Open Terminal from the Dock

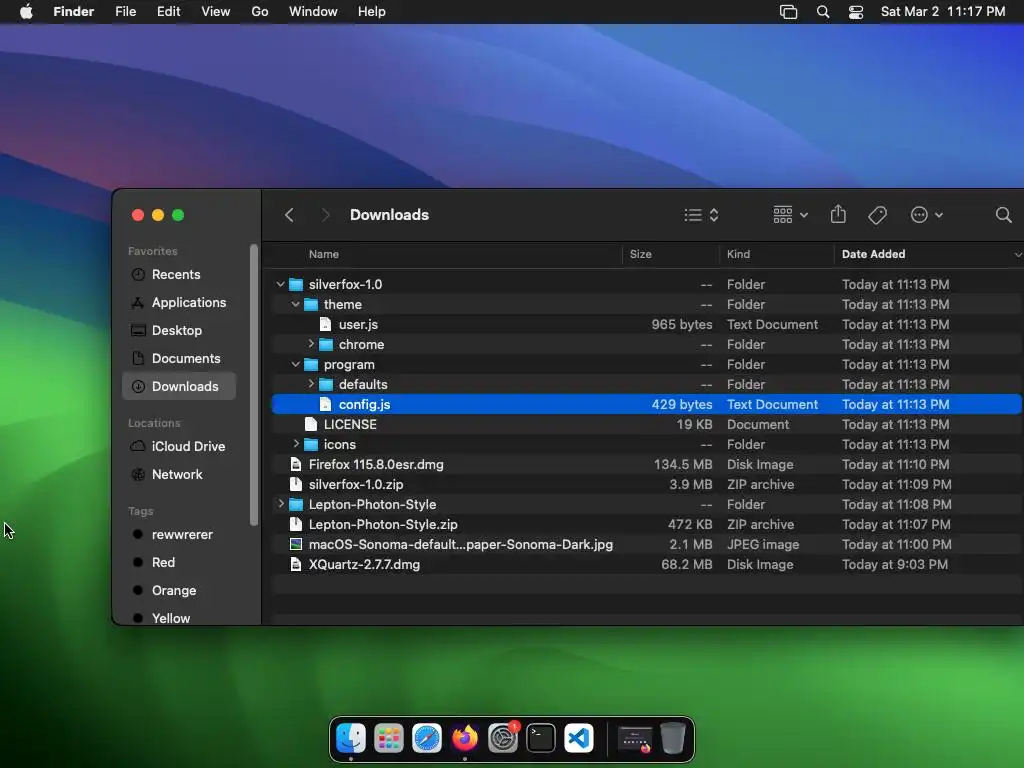coord(541,738)
